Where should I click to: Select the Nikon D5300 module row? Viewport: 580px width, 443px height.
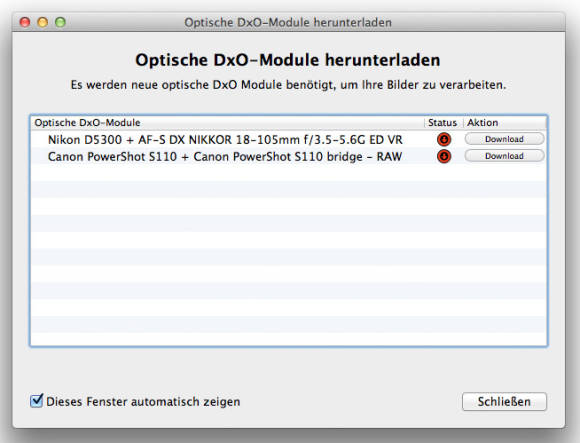[x=289, y=139]
